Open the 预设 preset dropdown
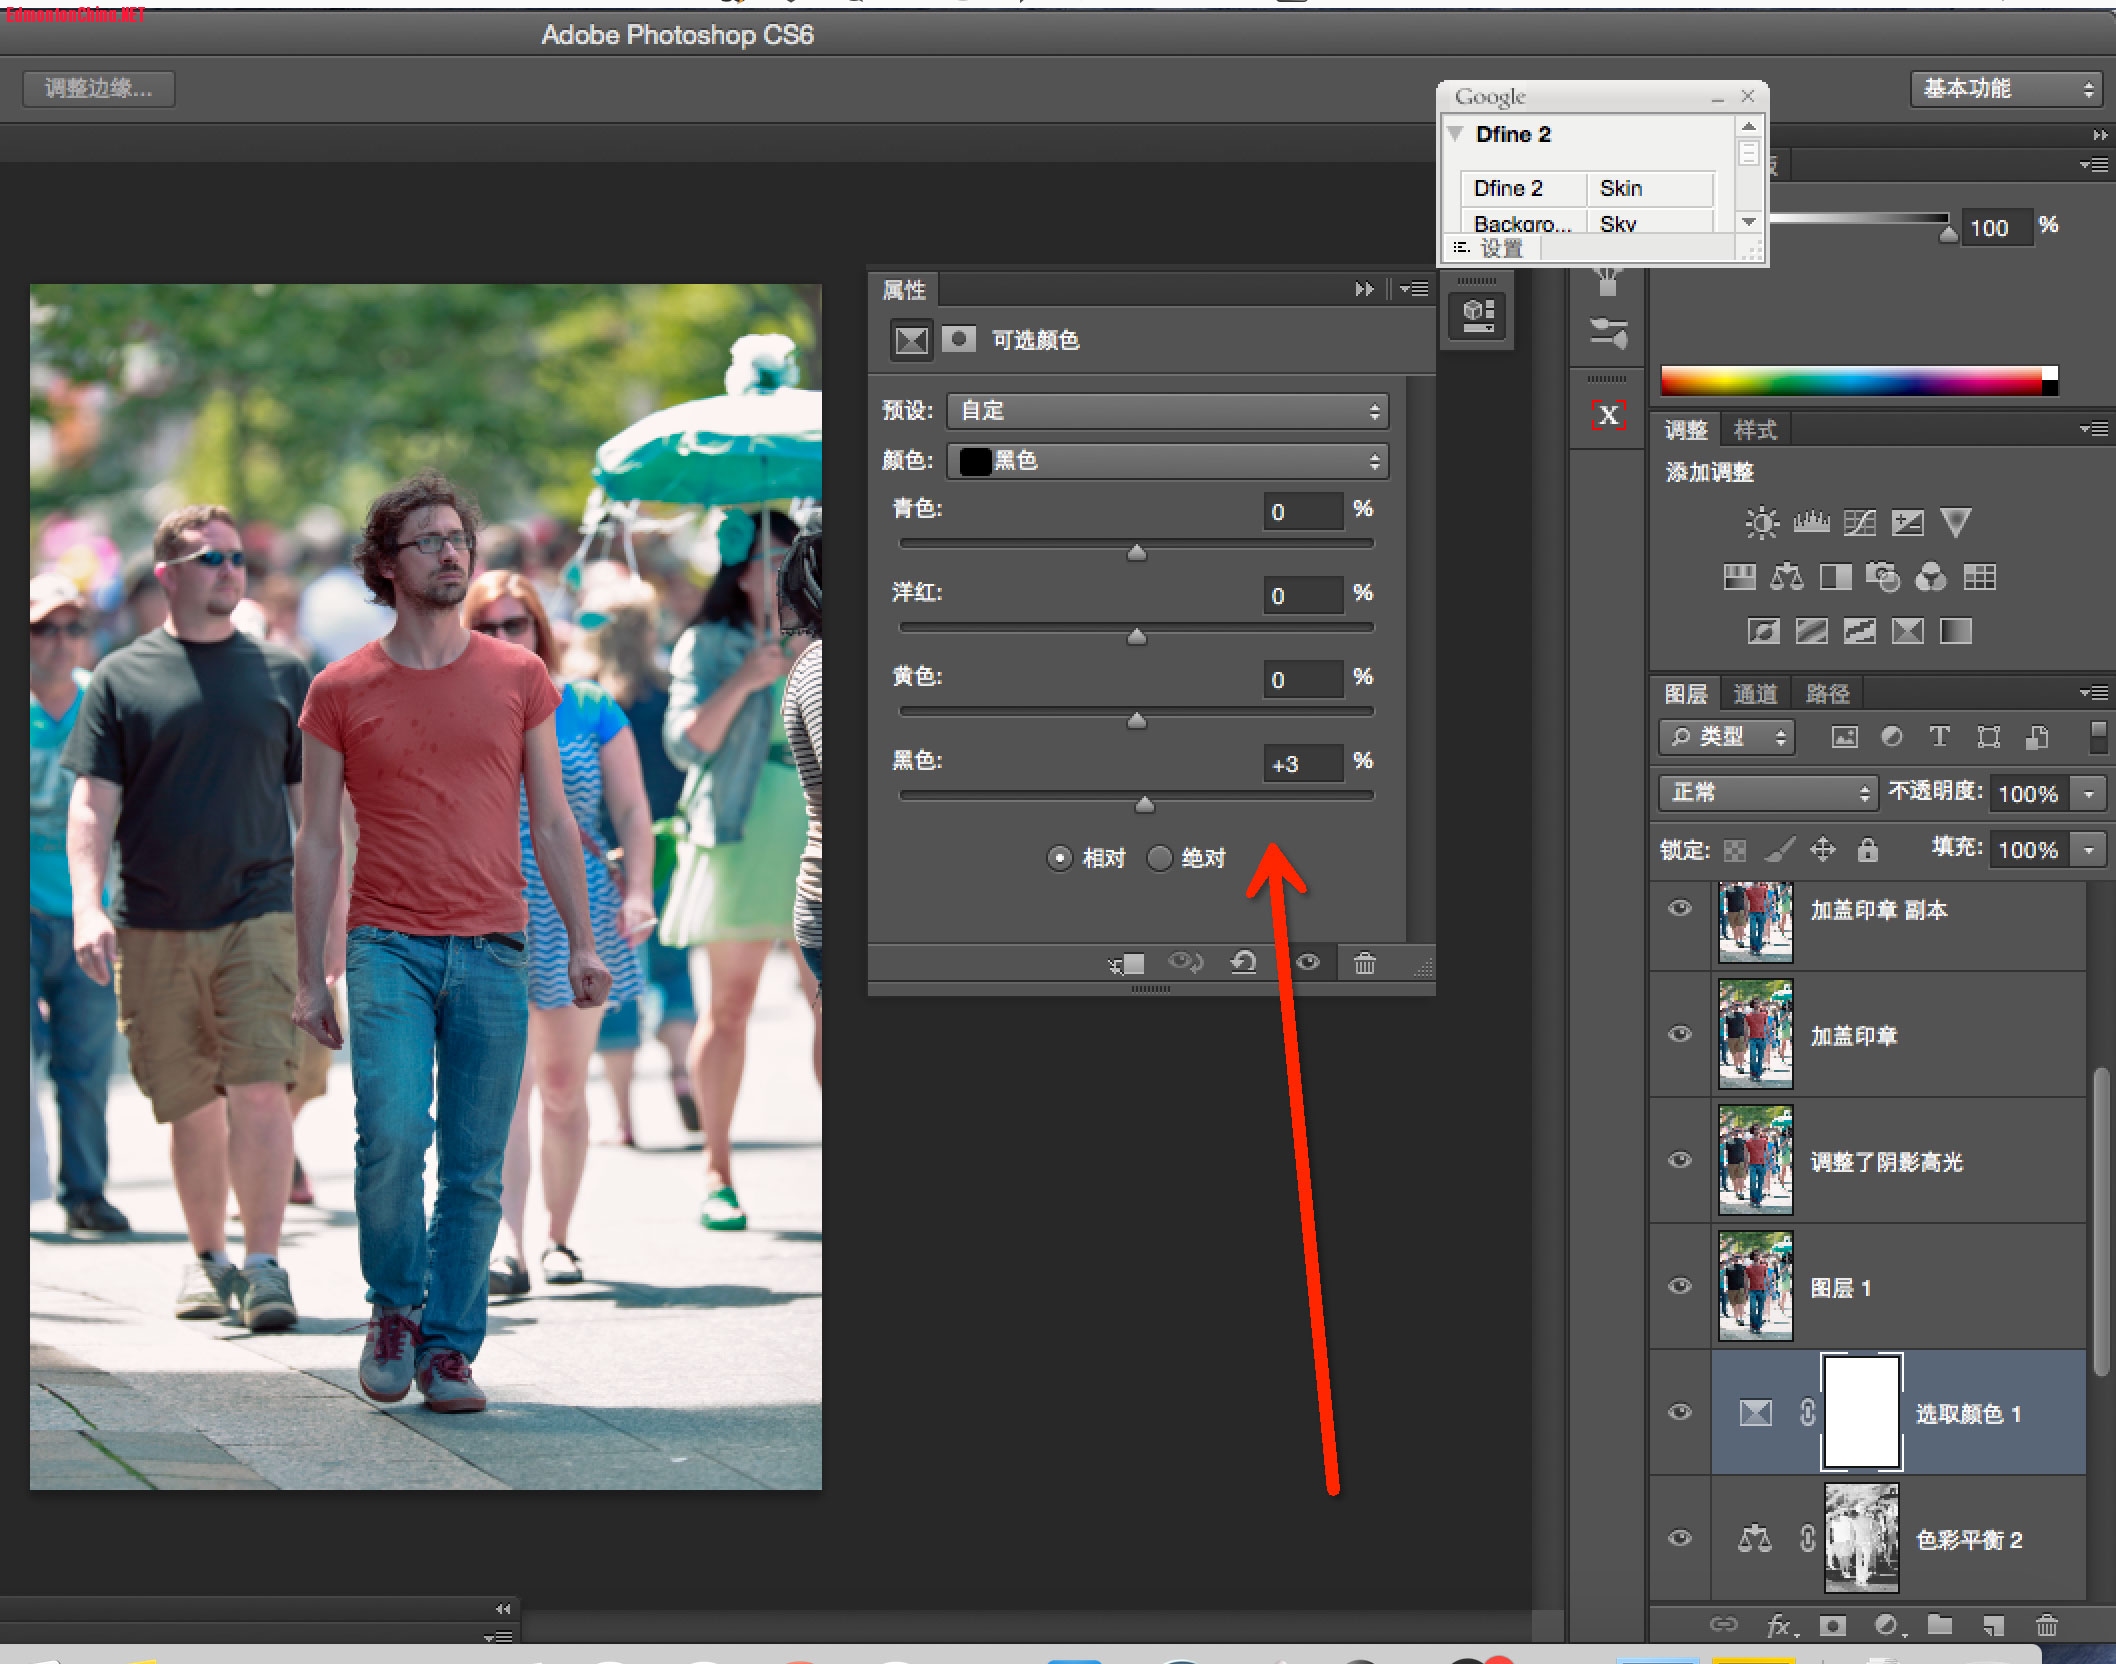 pos(1167,411)
